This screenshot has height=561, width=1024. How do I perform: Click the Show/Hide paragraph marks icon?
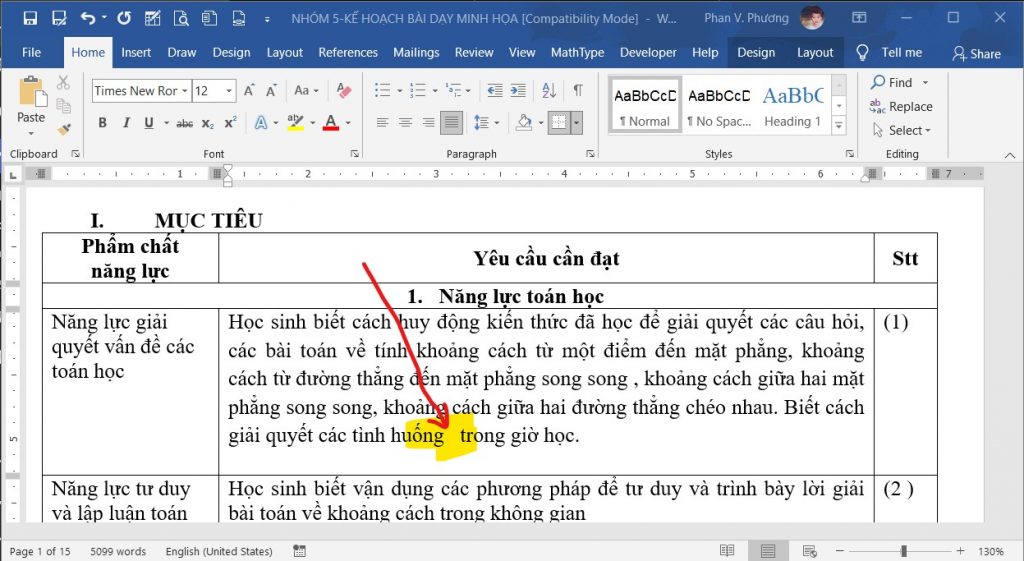pyautogui.click(x=578, y=90)
